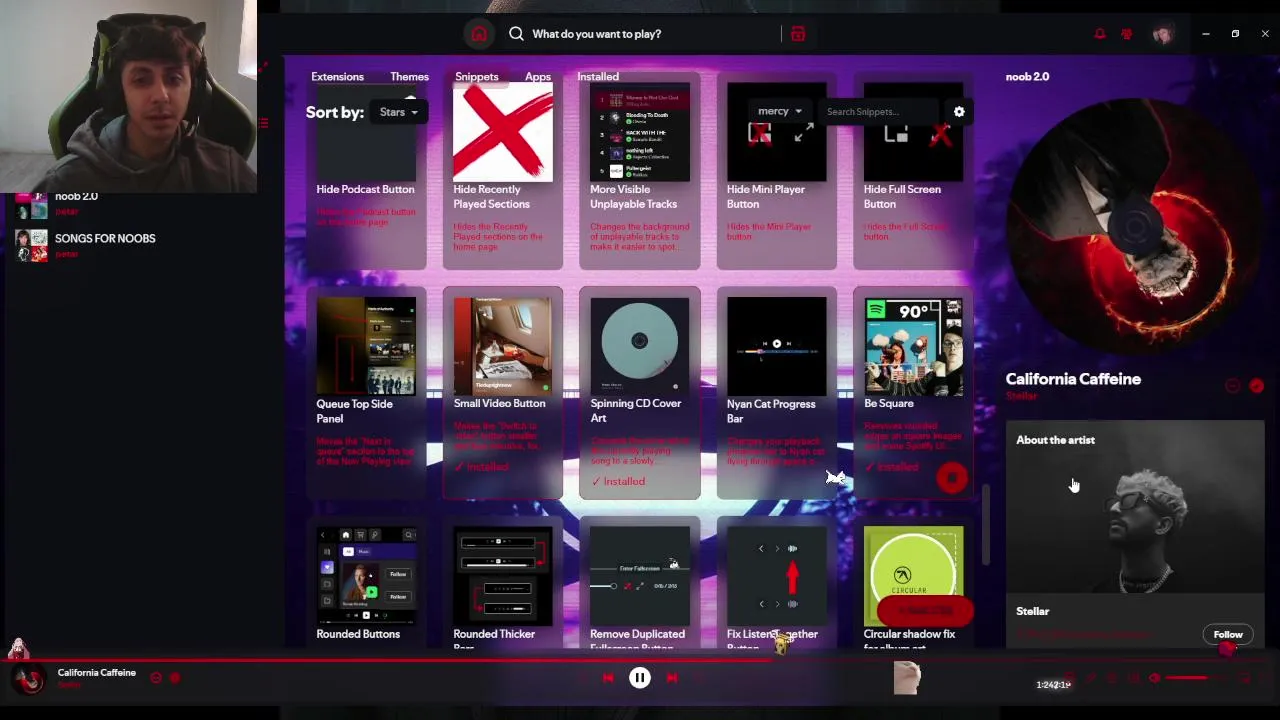
Task: Open the Sort by Stars dropdown
Action: pos(399,112)
